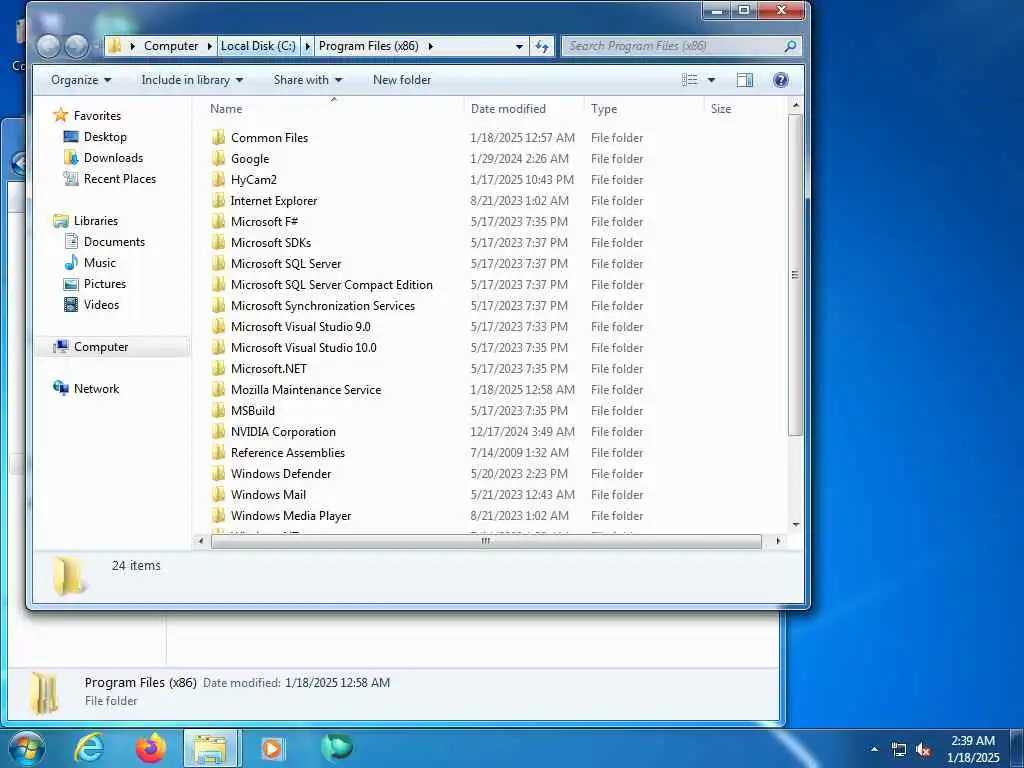This screenshot has width=1024, height=768.
Task: Select the Favorites star icon
Action: [61, 115]
